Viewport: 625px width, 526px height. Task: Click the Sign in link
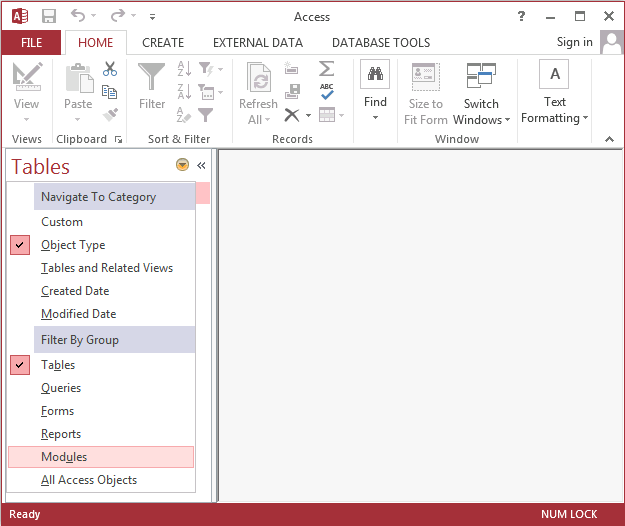pos(574,42)
